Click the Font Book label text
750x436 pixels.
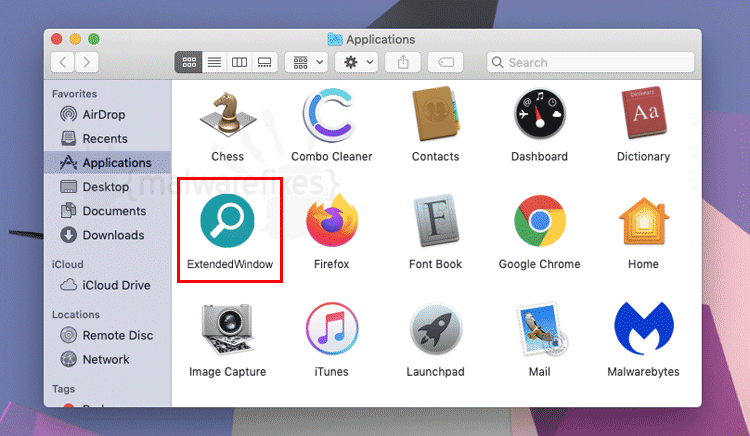[x=435, y=264]
